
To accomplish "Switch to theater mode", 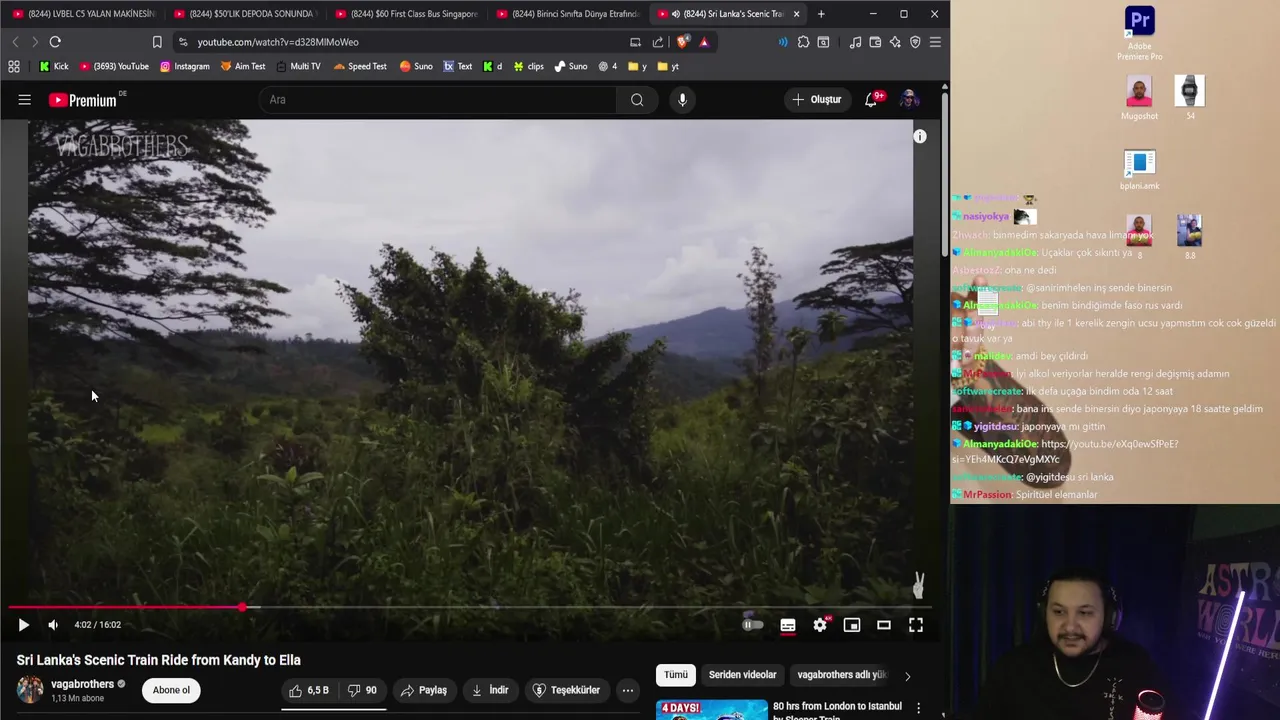I will pyautogui.click(x=884, y=625).
